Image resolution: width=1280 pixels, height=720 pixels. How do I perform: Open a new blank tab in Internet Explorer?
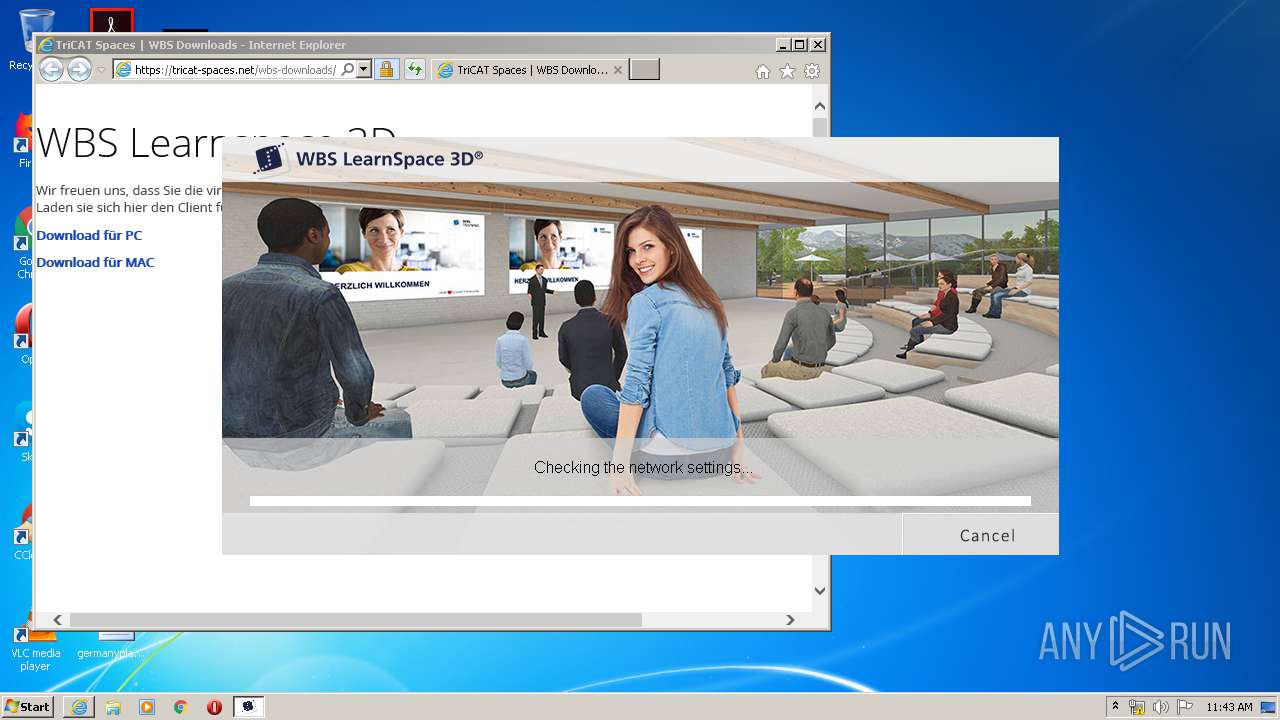[x=644, y=70]
